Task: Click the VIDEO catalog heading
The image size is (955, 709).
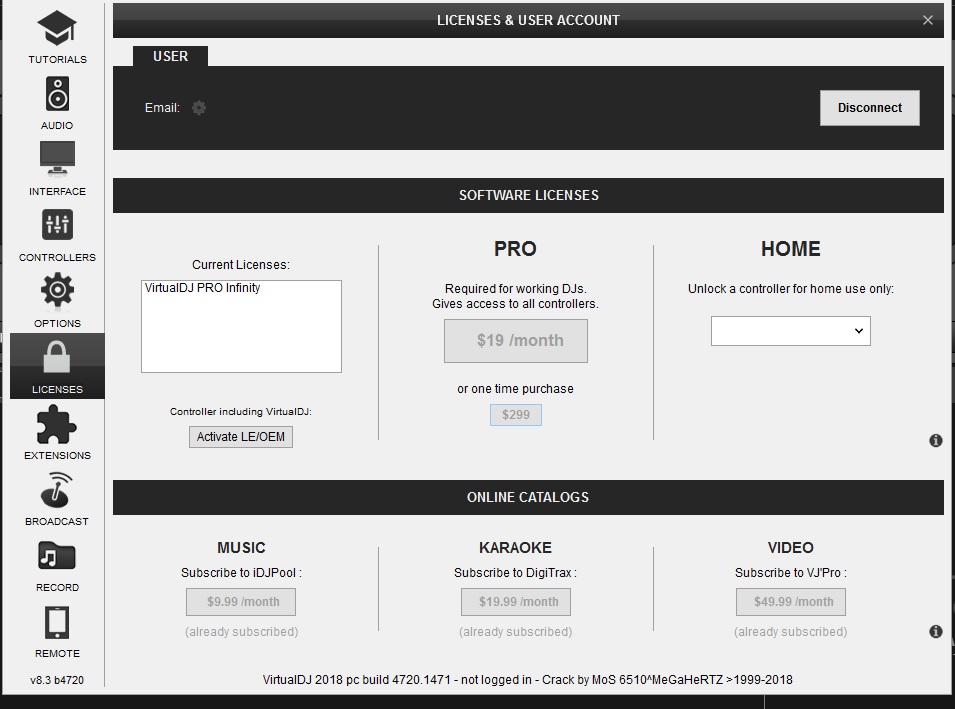Action: coord(791,548)
